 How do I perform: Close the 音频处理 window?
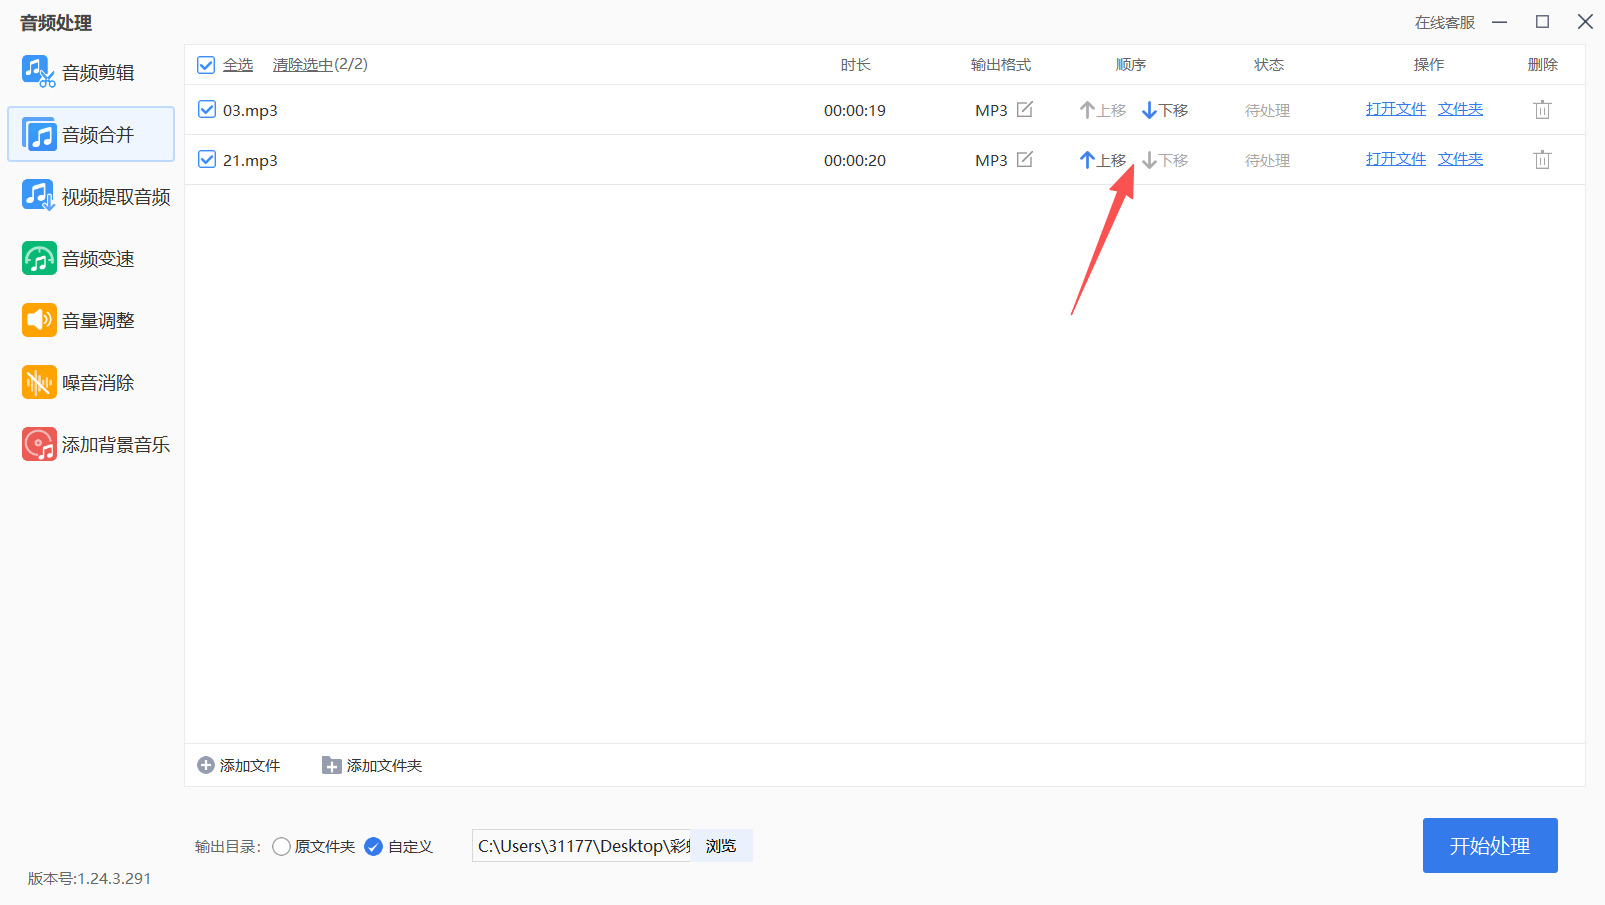[x=1585, y=22]
